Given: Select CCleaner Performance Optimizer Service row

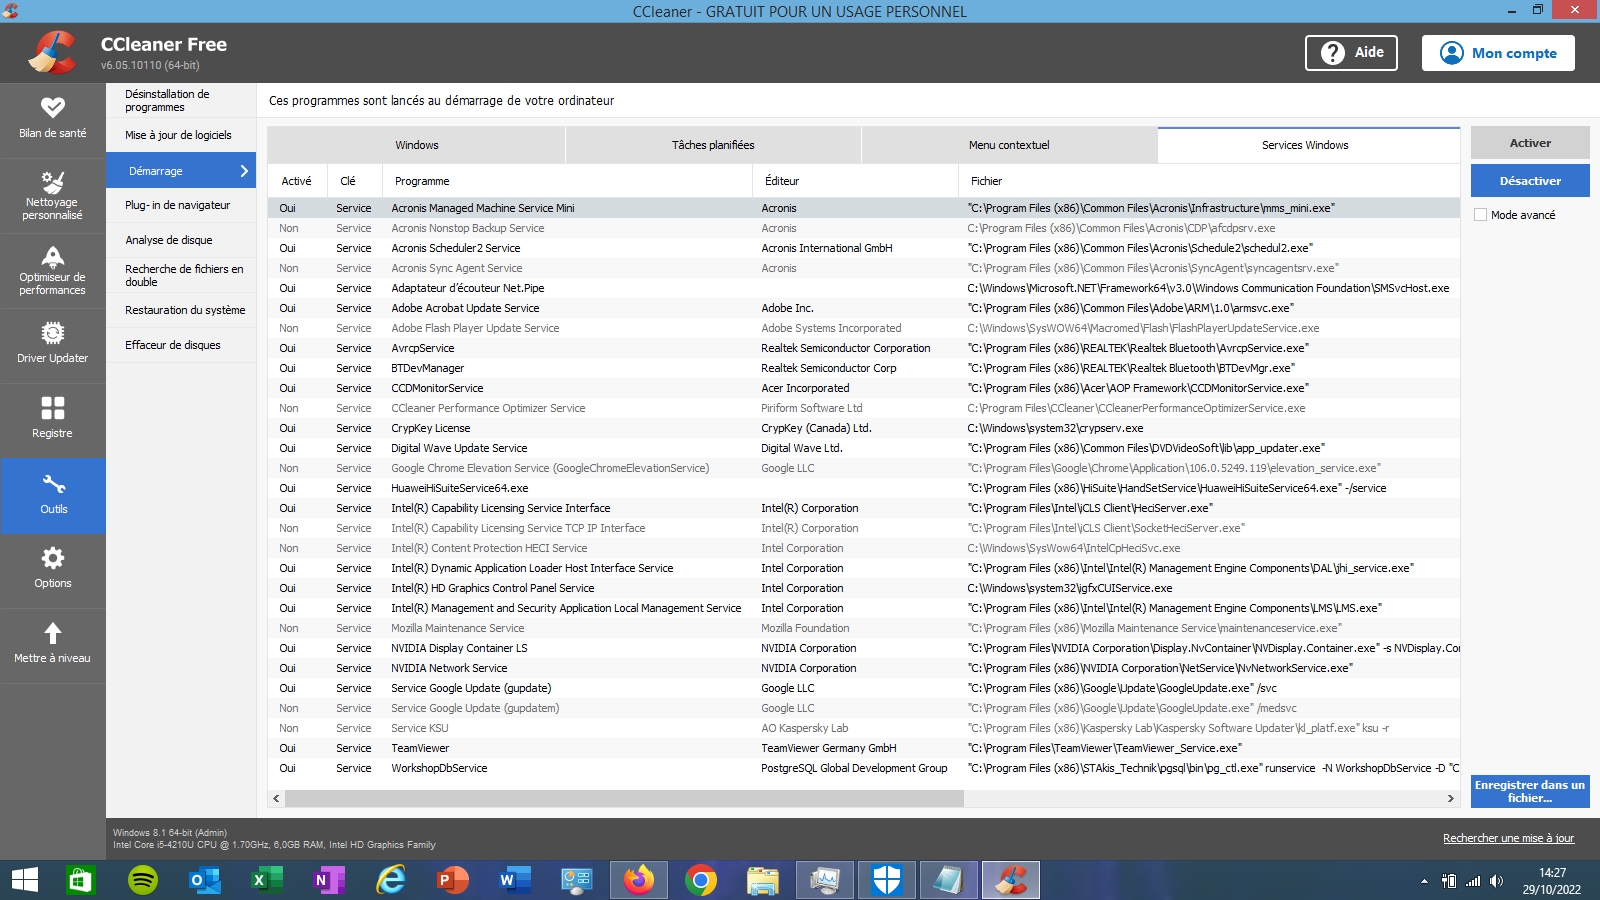Looking at the screenshot, I should point(864,408).
